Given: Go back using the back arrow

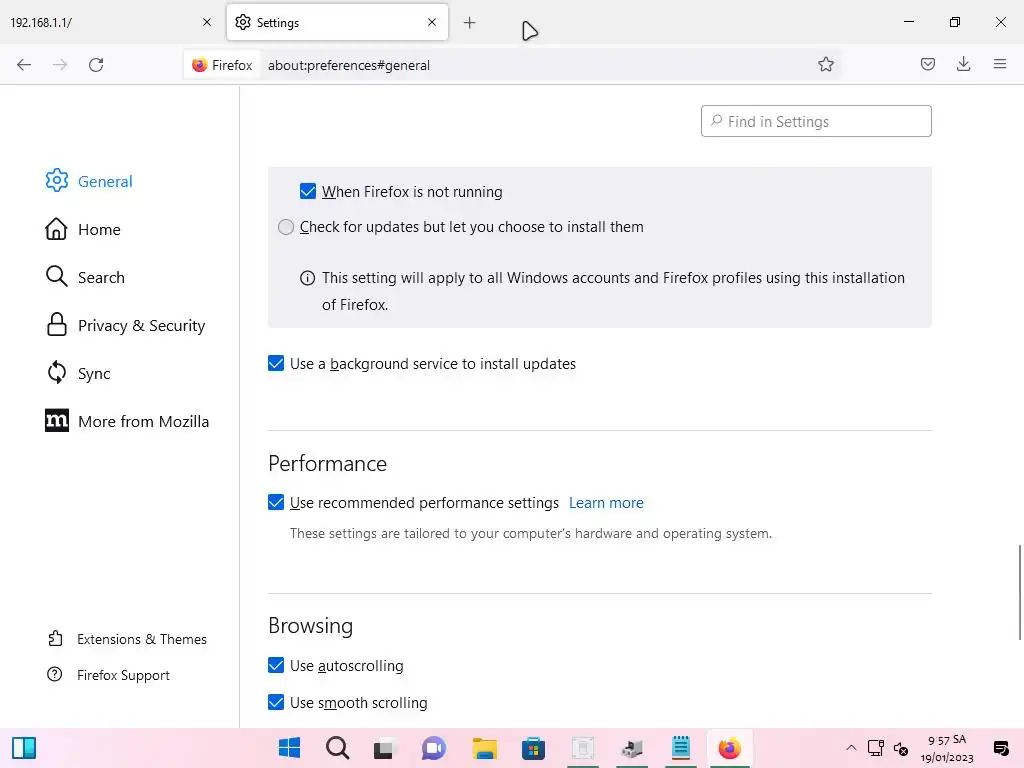Looking at the screenshot, I should (x=24, y=65).
